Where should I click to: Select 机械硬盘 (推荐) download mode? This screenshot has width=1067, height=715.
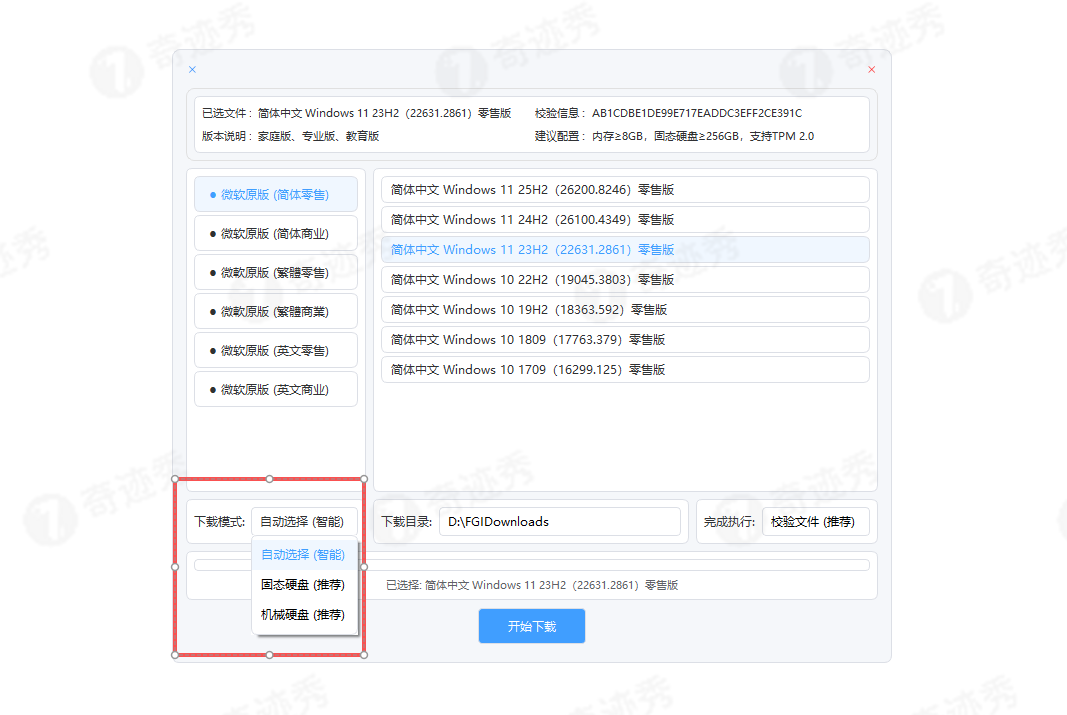pos(306,614)
